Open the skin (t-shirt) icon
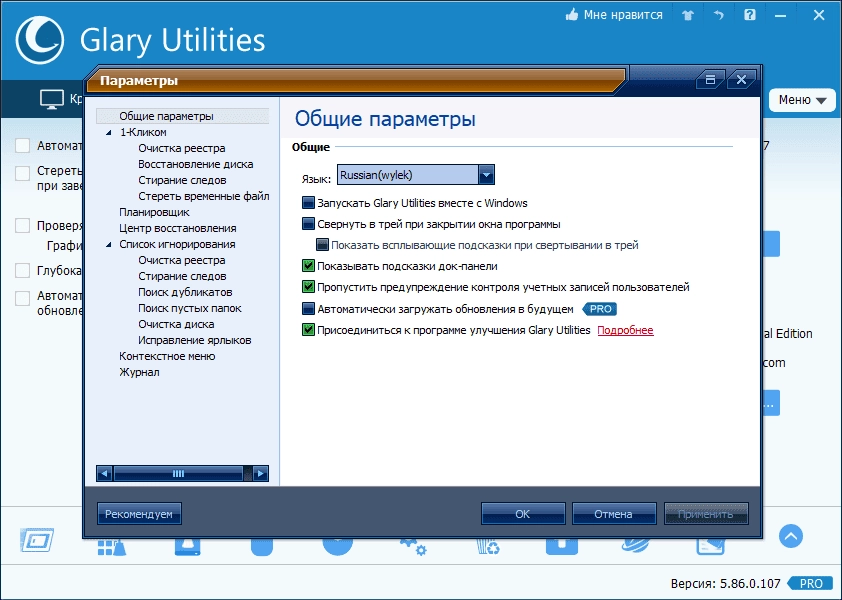Viewport: 842px width, 600px height. [688, 15]
